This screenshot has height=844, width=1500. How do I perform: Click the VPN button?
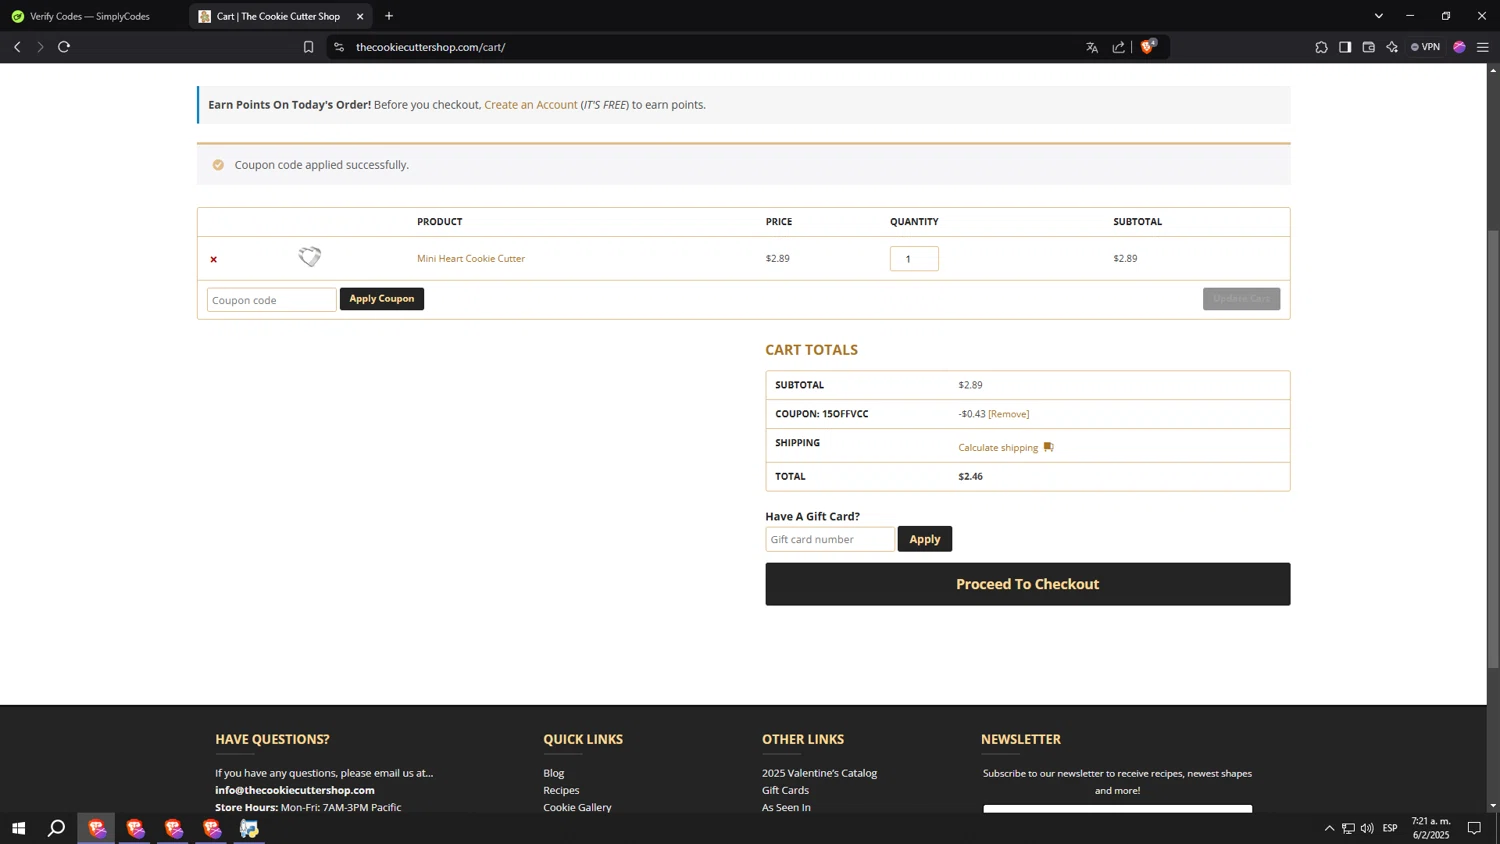point(1425,47)
